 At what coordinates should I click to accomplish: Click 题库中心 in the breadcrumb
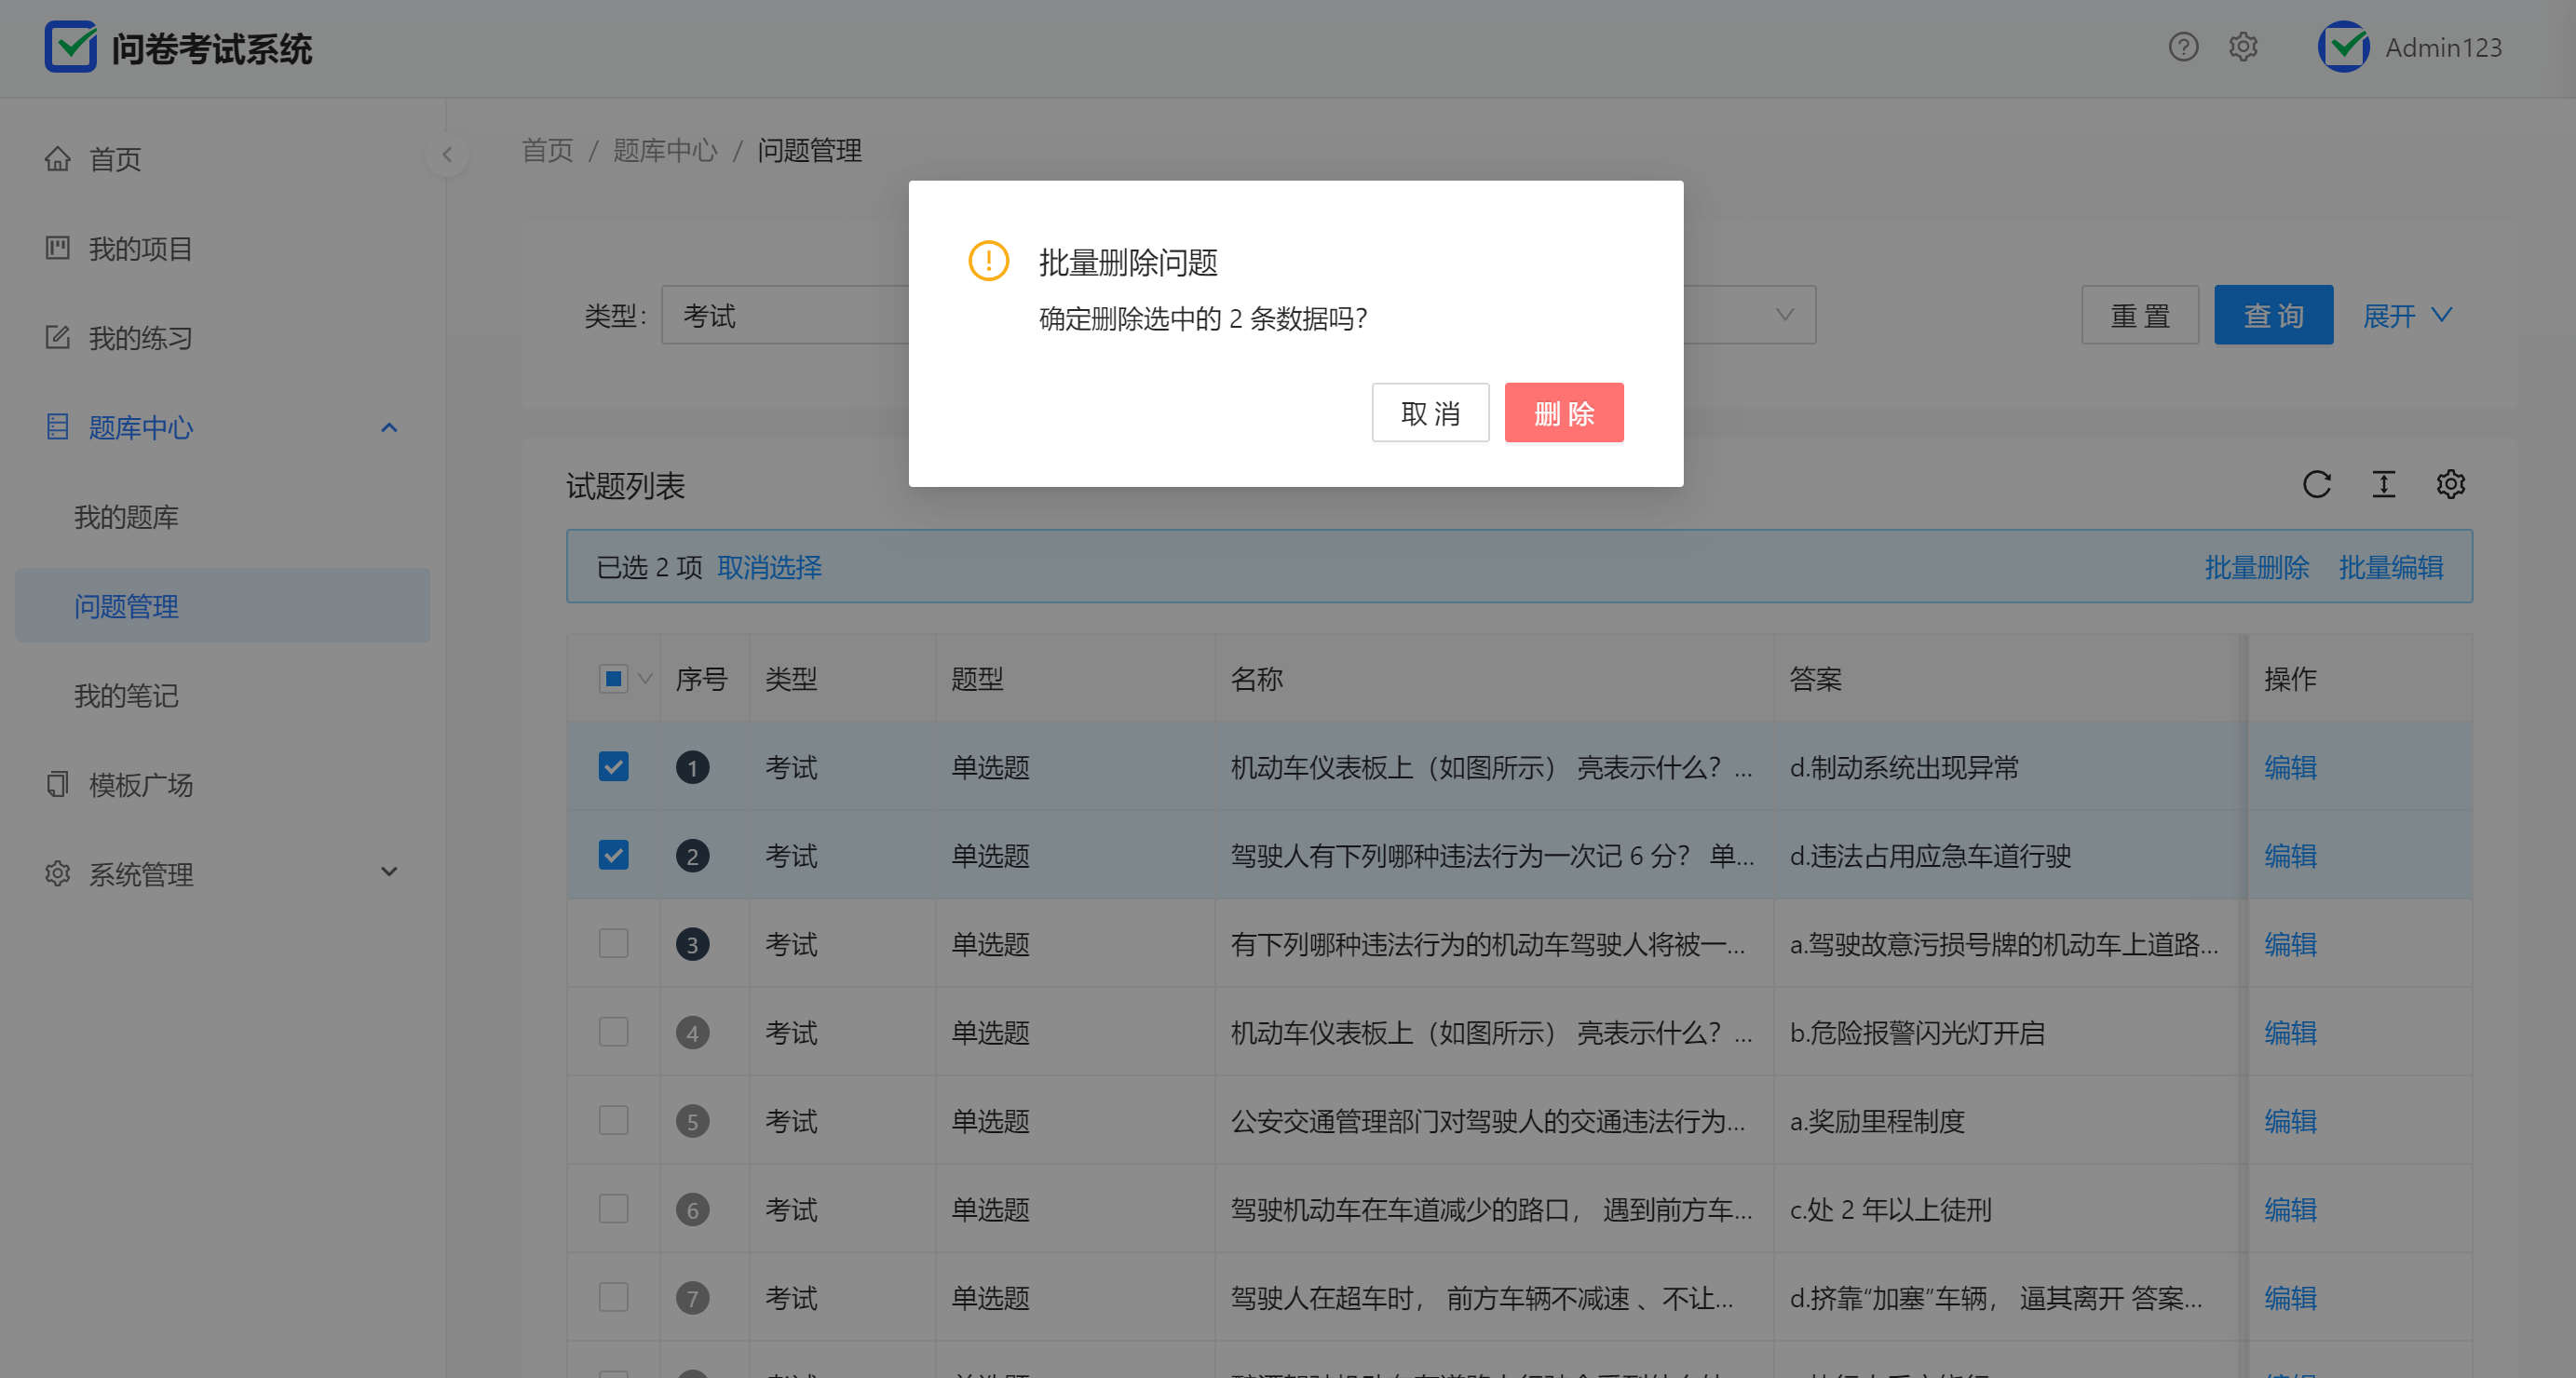coord(665,151)
